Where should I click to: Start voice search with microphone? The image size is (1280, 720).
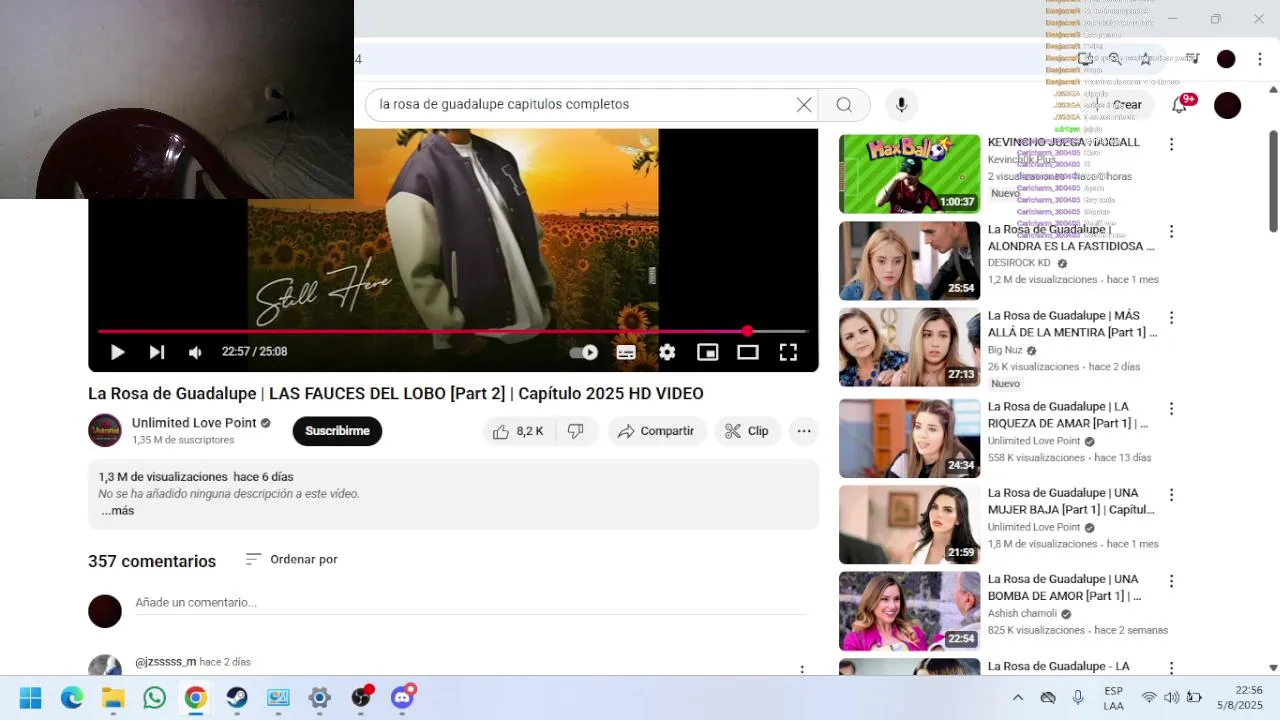(901, 104)
